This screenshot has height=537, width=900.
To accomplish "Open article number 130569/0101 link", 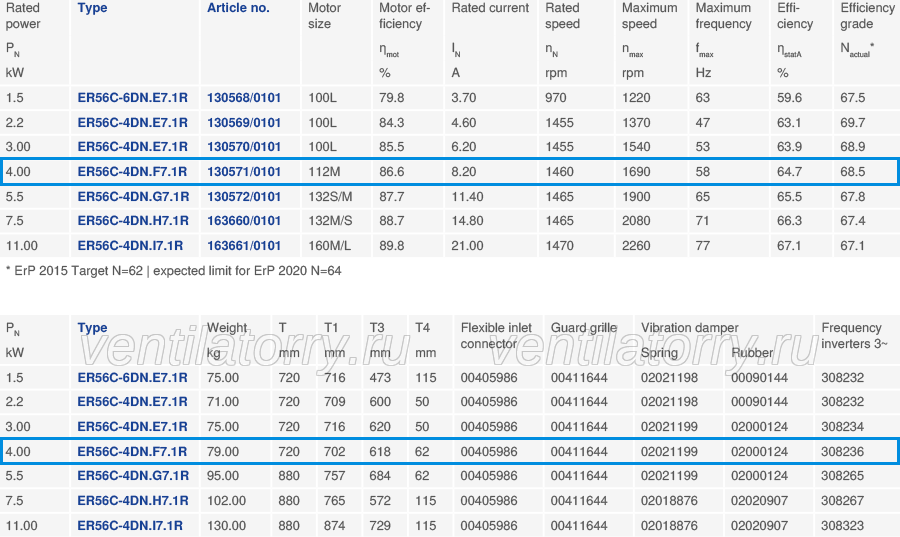I will click(x=244, y=123).
